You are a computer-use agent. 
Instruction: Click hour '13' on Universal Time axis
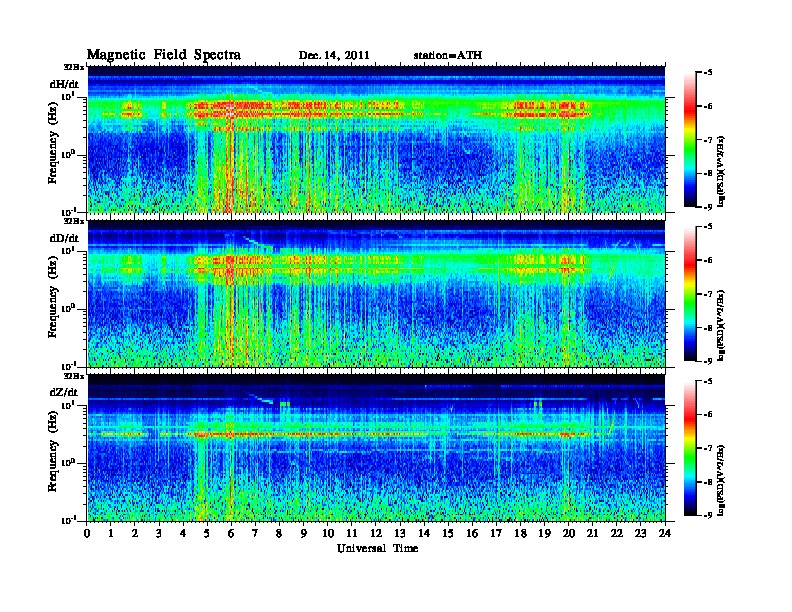(x=400, y=533)
